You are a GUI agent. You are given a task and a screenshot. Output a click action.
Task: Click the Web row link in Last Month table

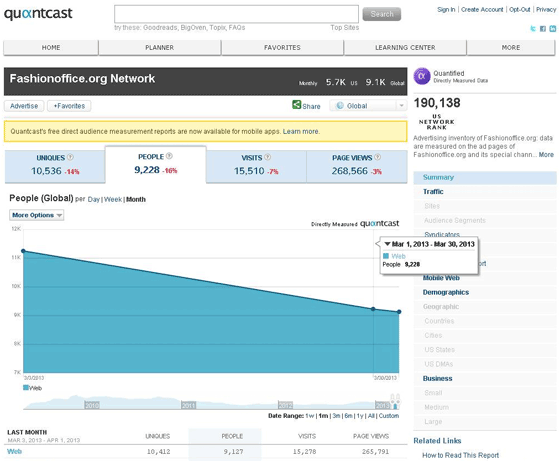pos(15,451)
